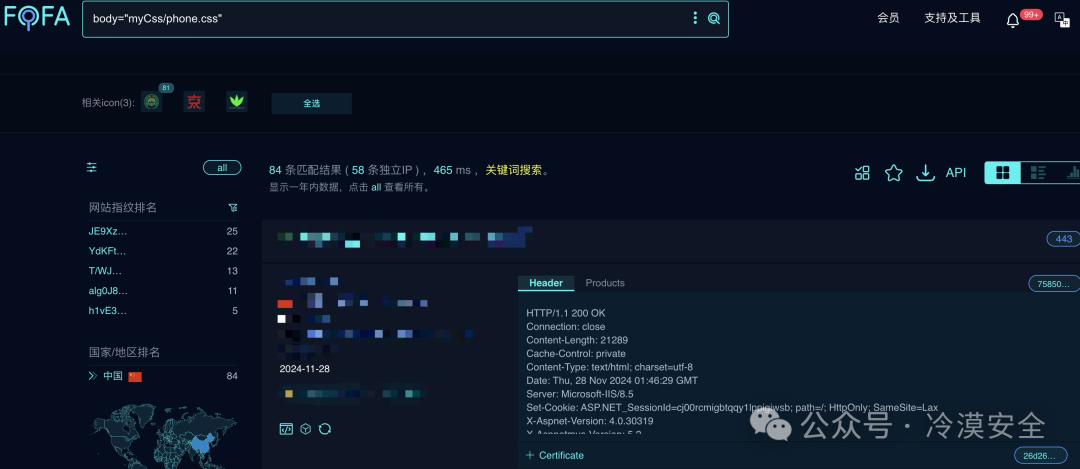The image size is (1080, 469).
Task: Click the 26d26… certificate badge
Action: (x=1039, y=455)
